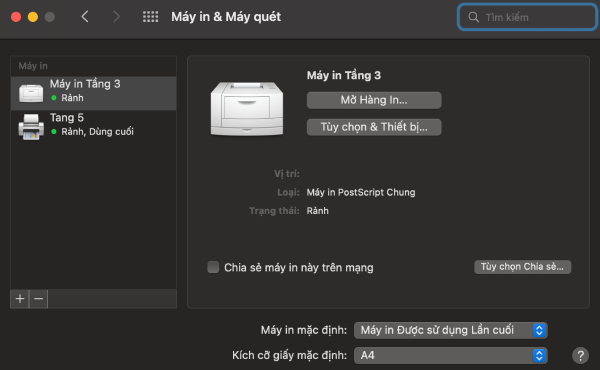Remove printer with the minus button

pyautogui.click(x=39, y=298)
